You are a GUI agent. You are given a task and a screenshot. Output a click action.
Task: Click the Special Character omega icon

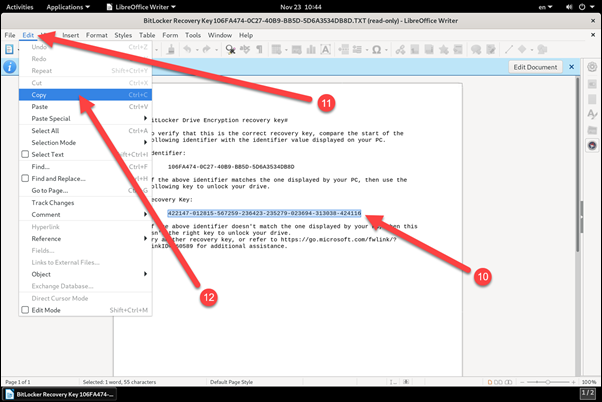click(x=377, y=50)
